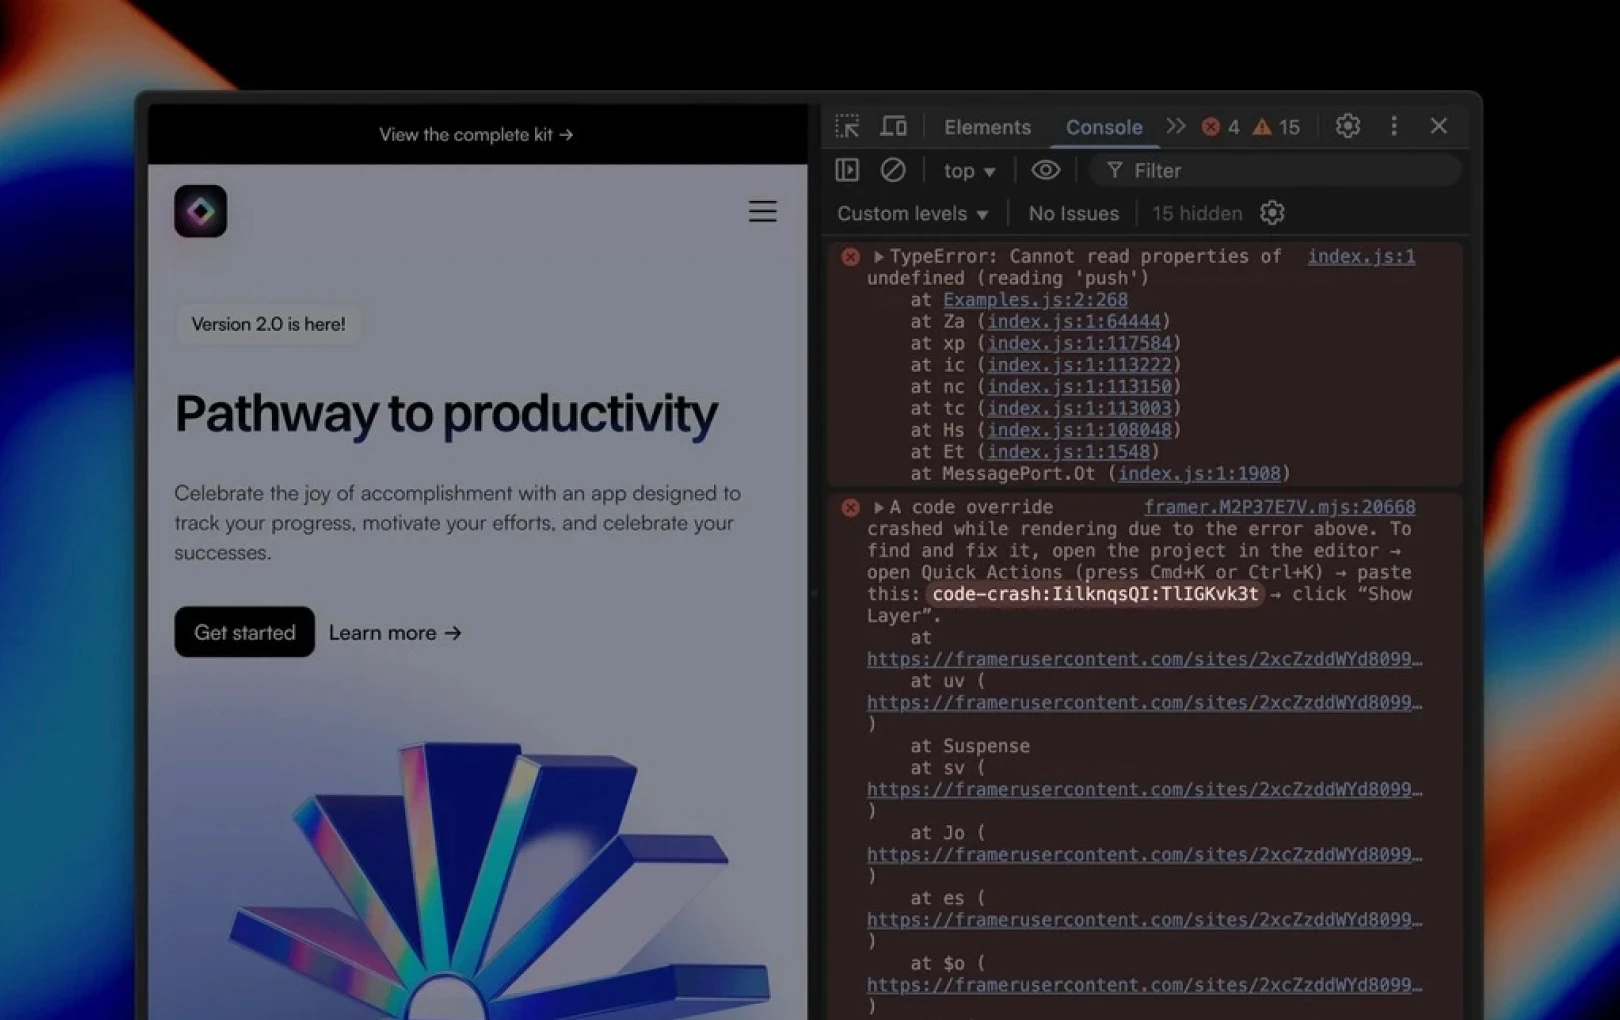Image resolution: width=1620 pixels, height=1020 pixels.
Task: Follow the Learn more link
Action: click(x=395, y=633)
